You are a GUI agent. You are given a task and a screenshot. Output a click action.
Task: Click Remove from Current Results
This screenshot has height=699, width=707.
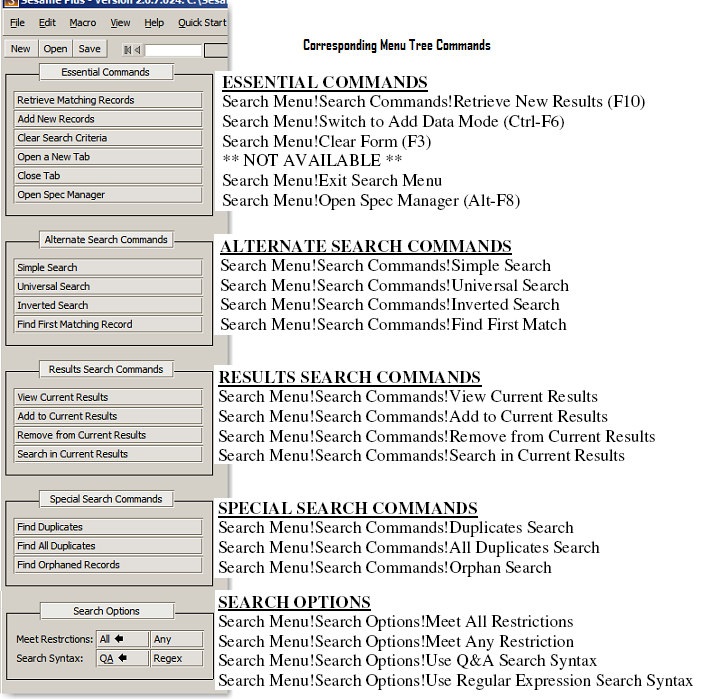[x=108, y=435]
